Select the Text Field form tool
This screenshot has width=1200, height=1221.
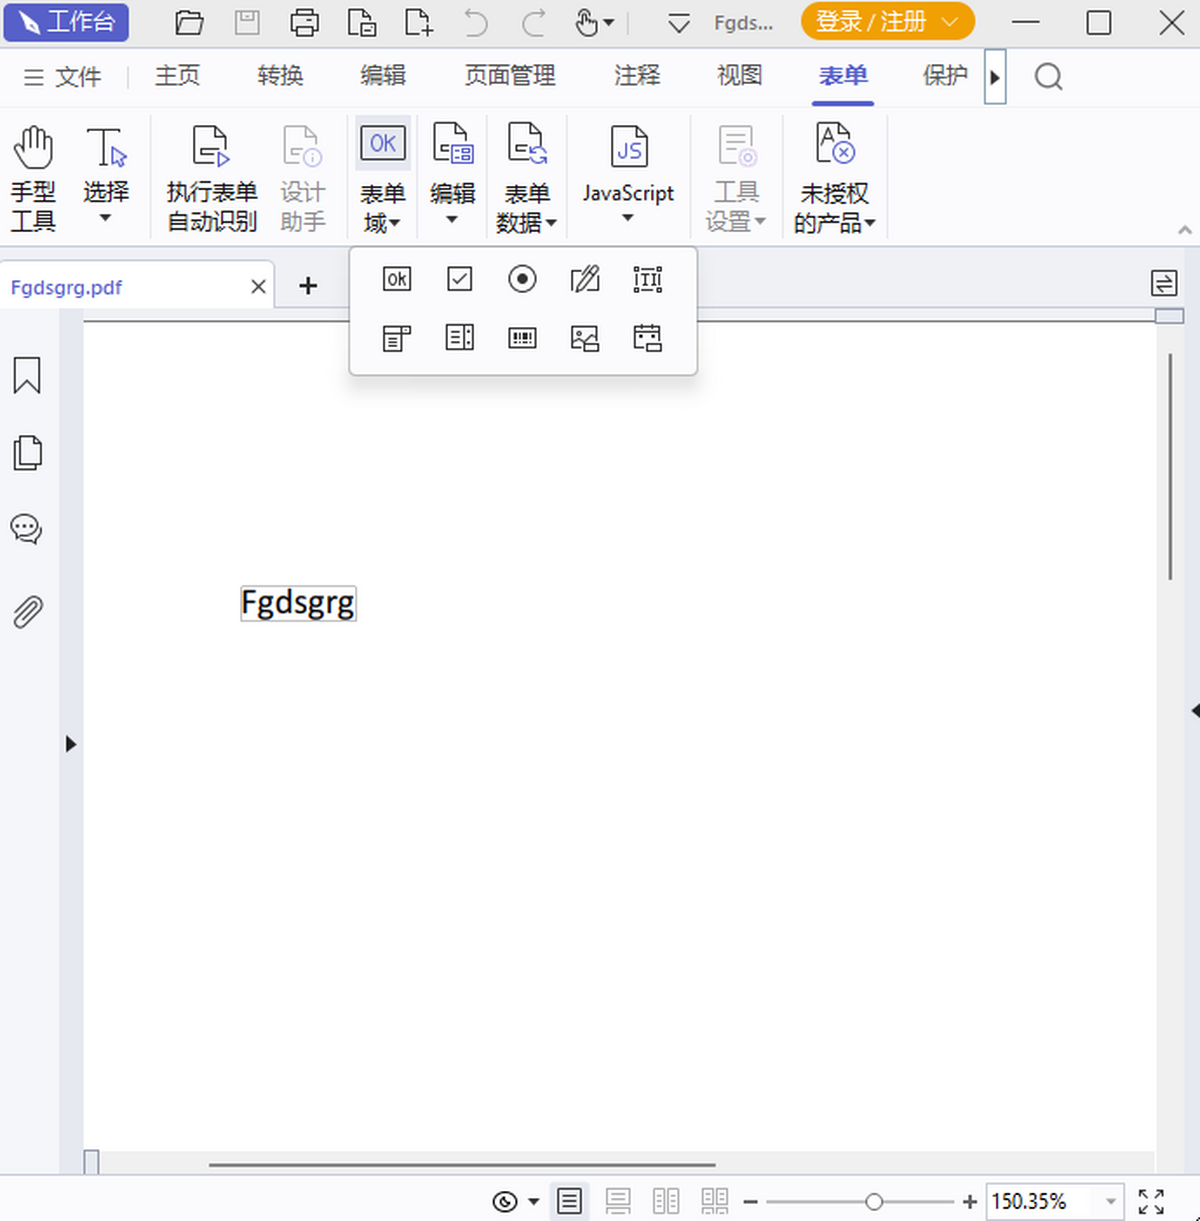point(647,279)
